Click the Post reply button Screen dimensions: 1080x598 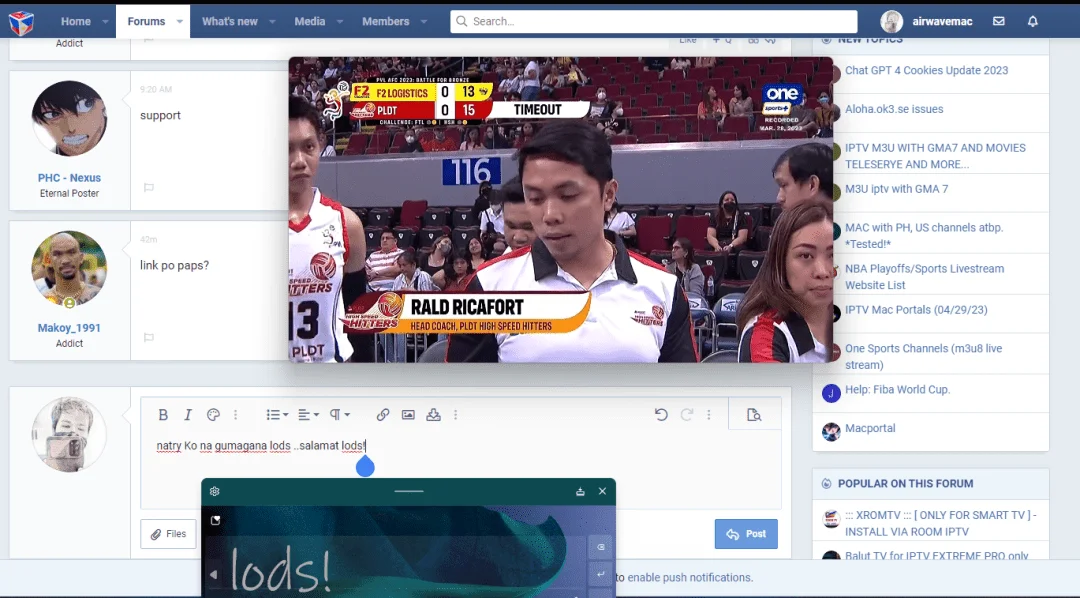pos(746,534)
